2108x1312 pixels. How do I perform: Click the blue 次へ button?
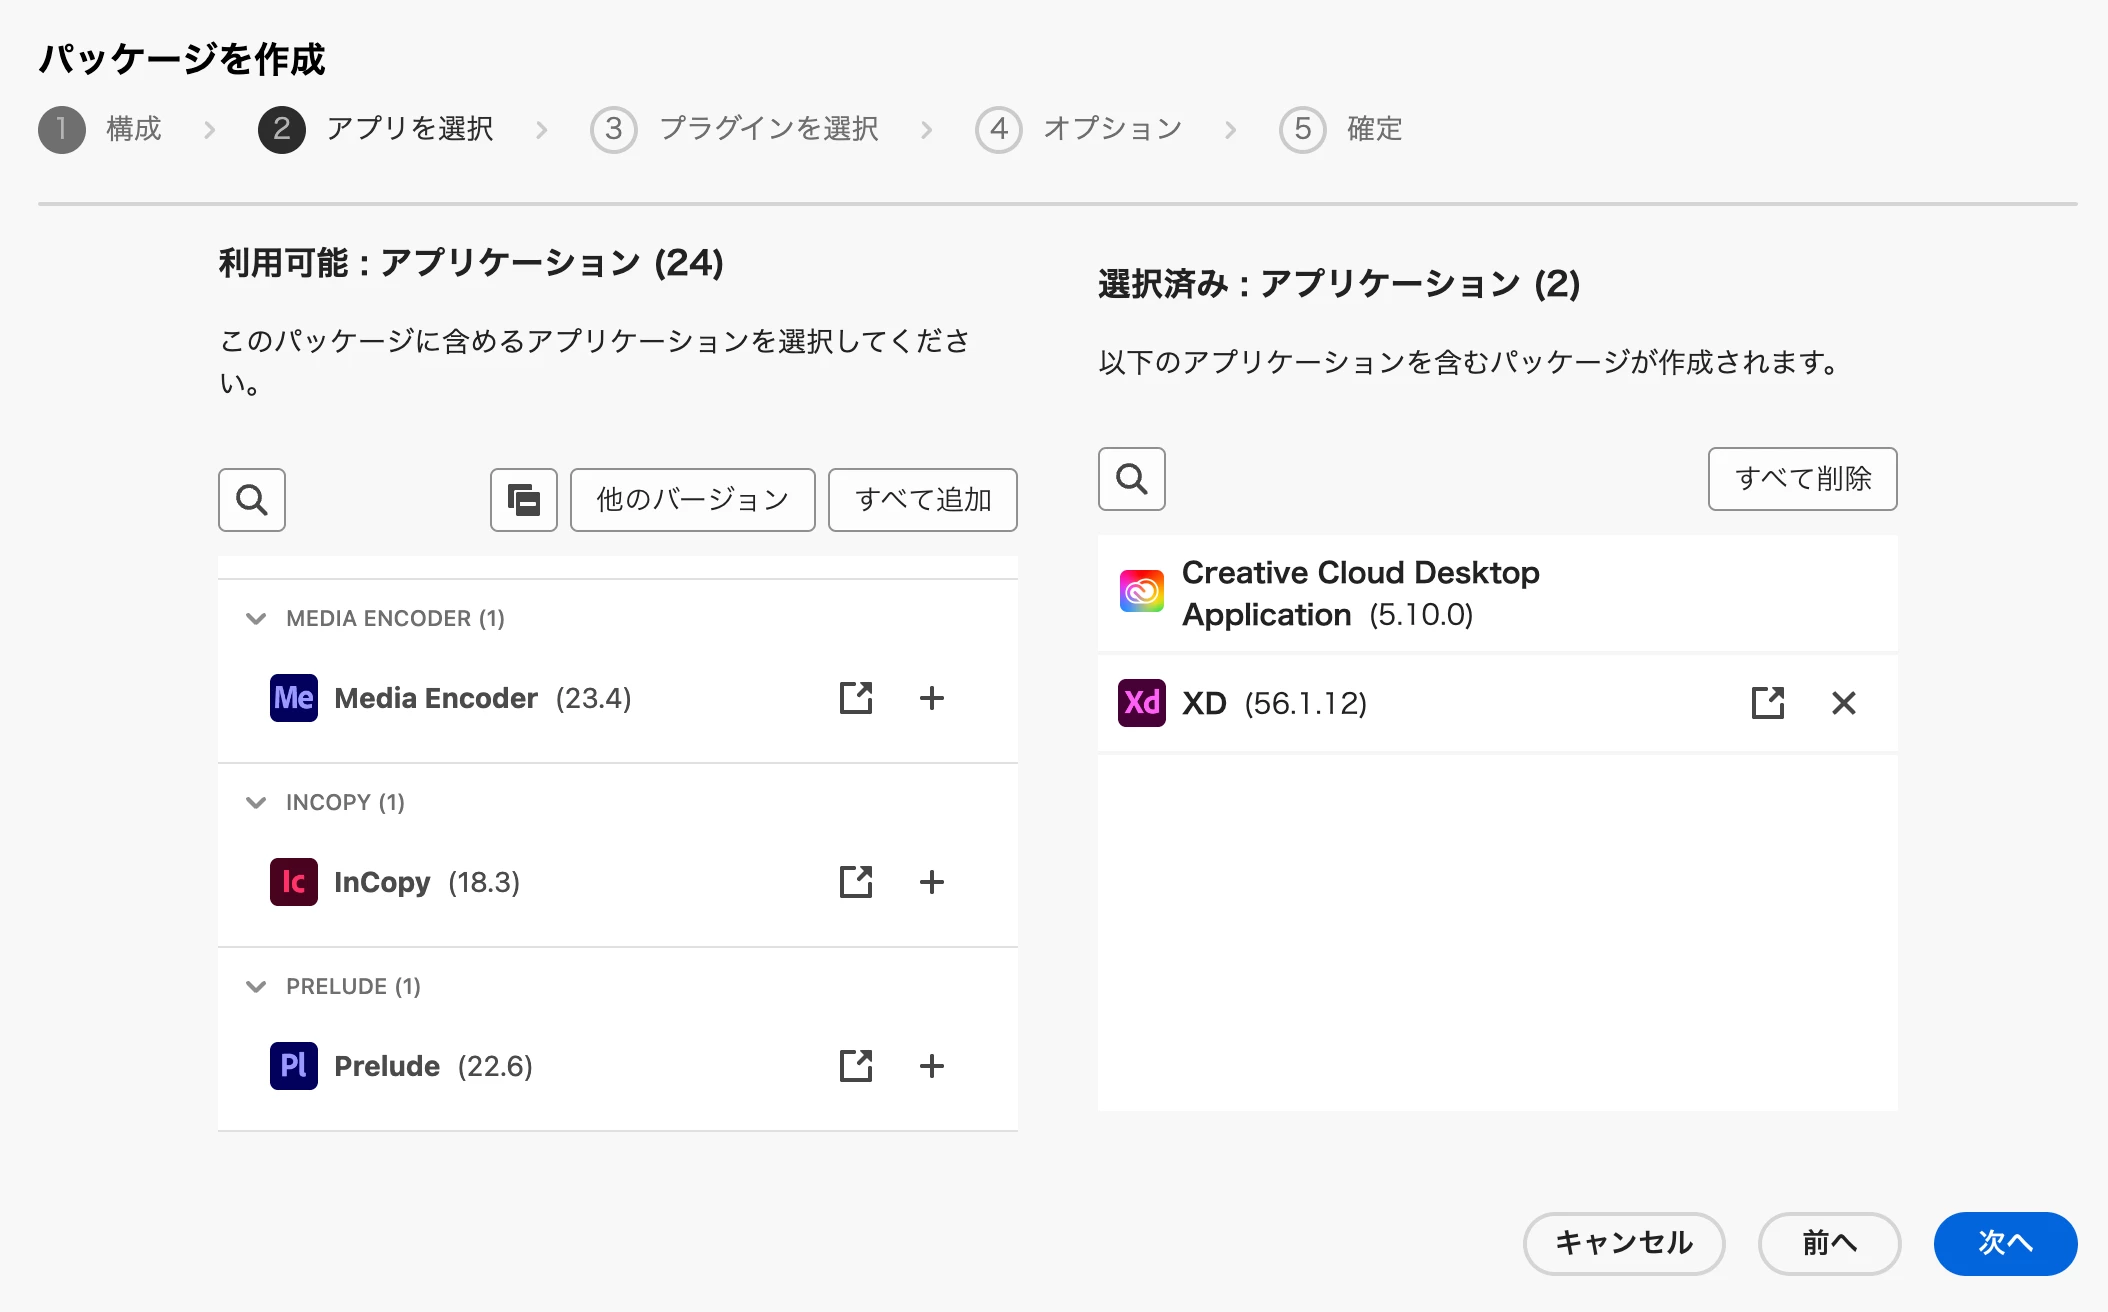(x=2004, y=1243)
